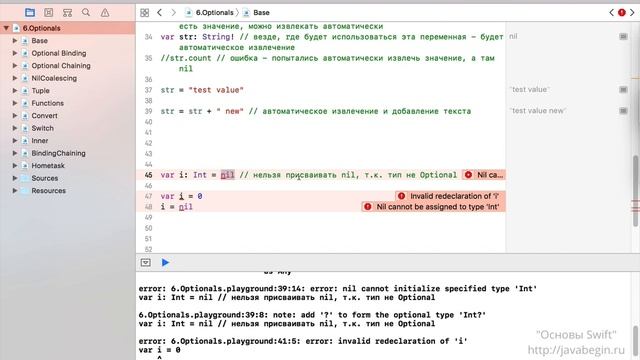
Task: Expand the NilCoalescing page
Action: pos(15,78)
